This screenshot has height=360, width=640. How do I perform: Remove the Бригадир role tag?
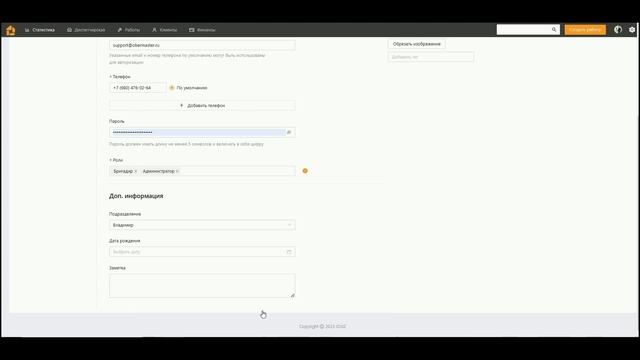(136, 171)
